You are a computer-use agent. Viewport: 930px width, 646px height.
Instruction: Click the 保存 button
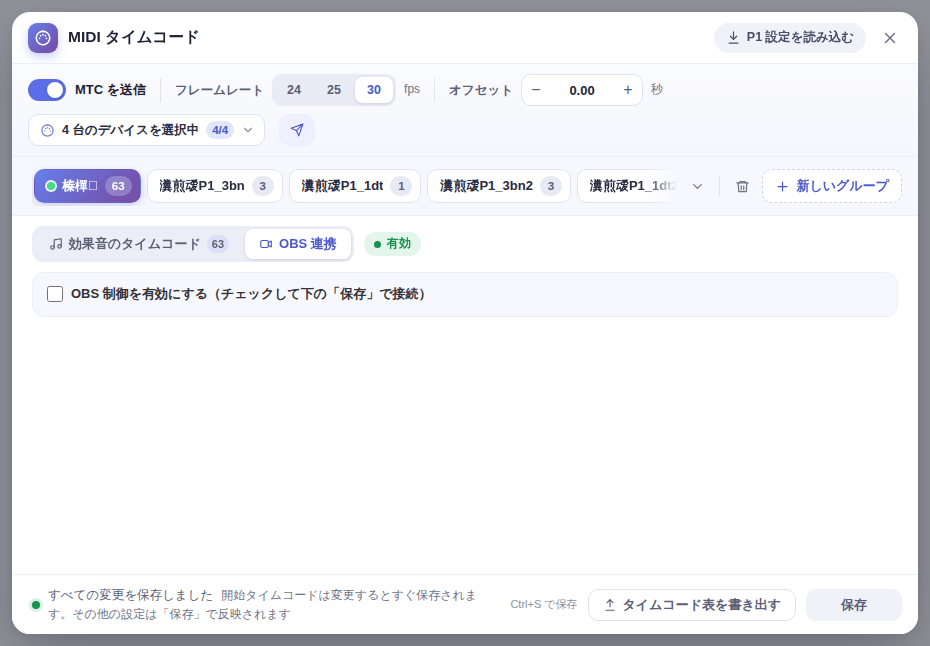[853, 605]
